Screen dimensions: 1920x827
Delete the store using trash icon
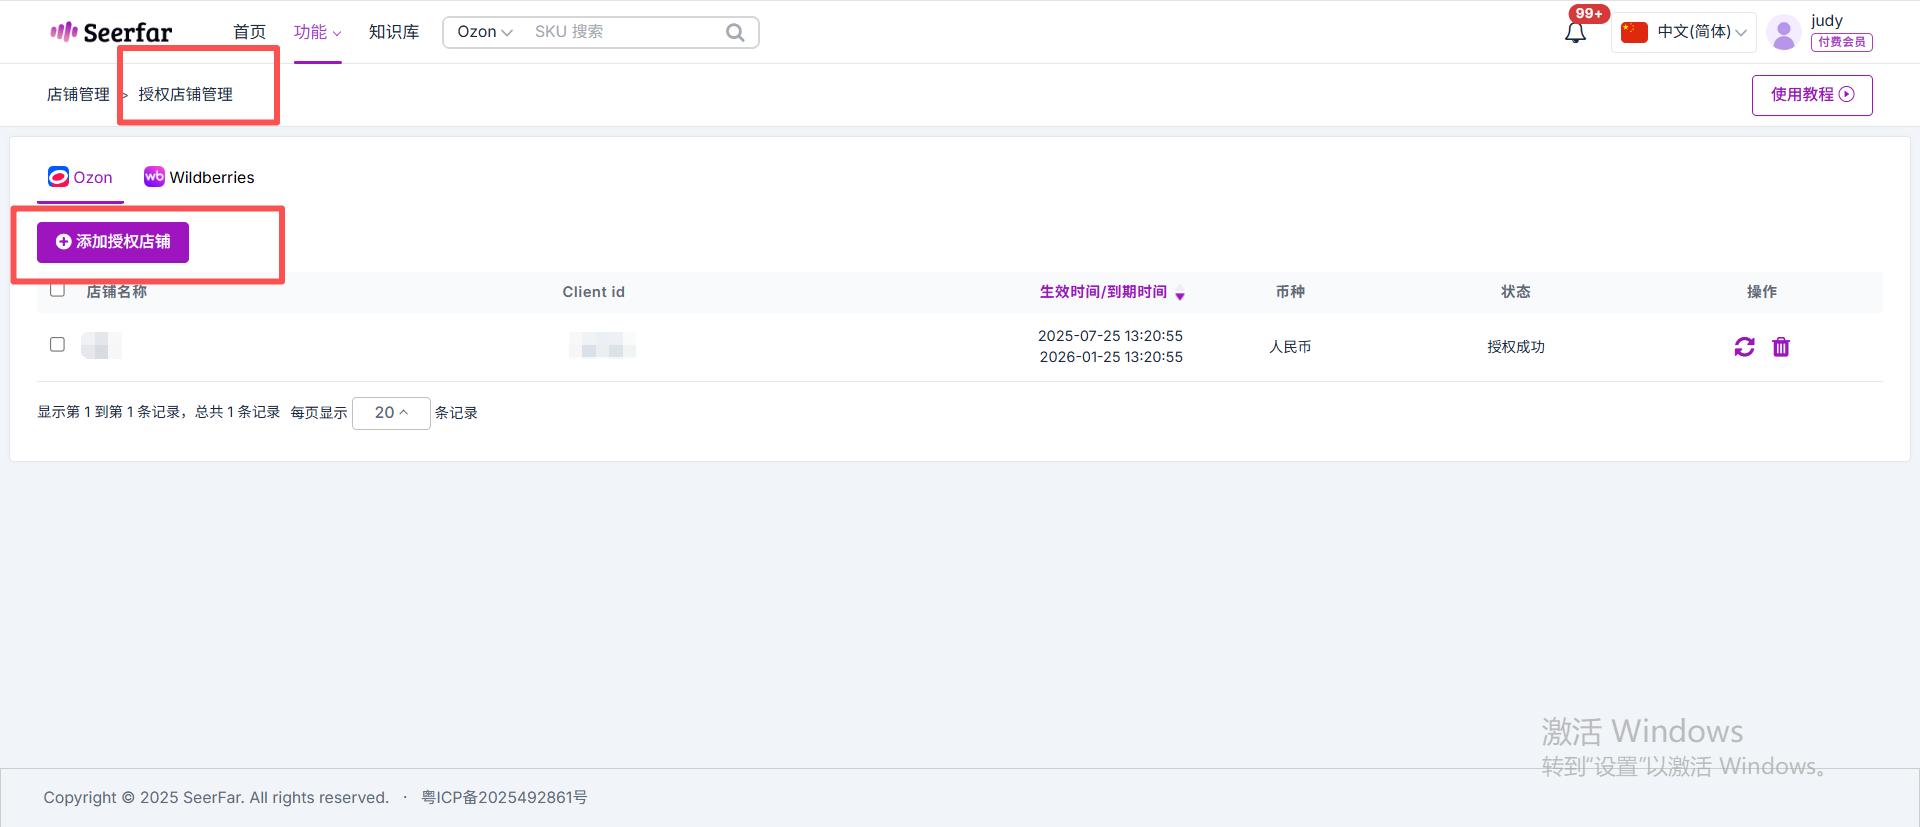click(1781, 347)
